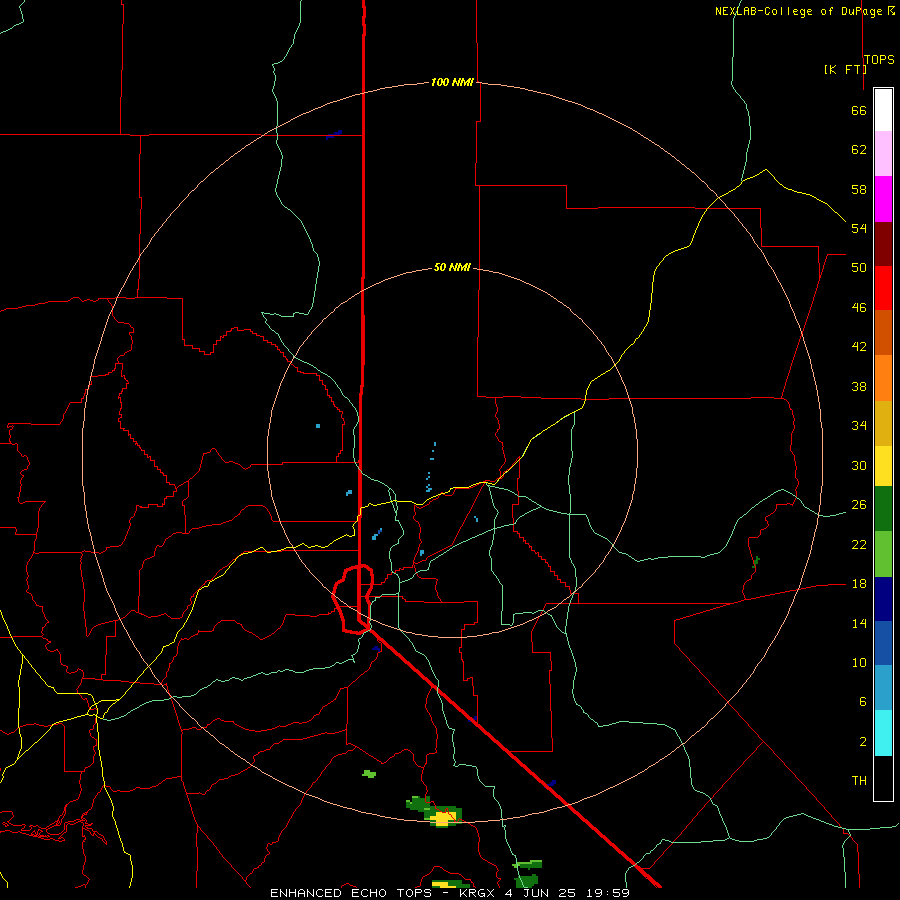
Task: Click the yellow echo core on the 100 NMI ring
Action: (442, 818)
